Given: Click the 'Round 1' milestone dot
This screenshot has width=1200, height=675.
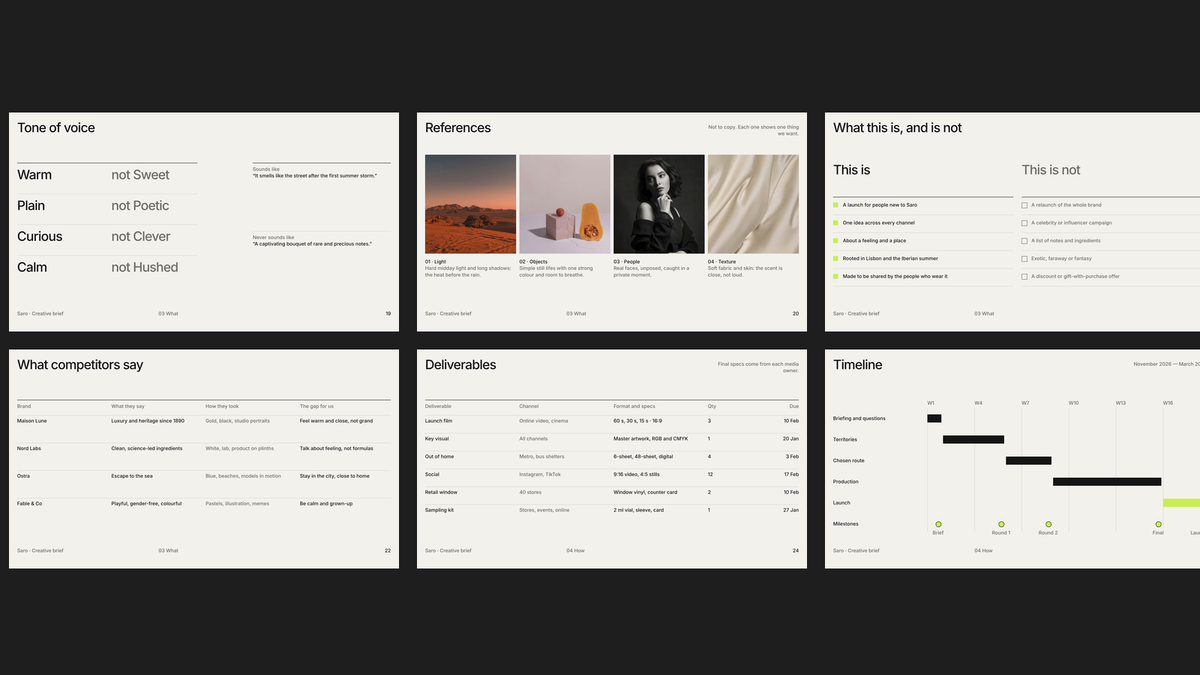Looking at the screenshot, I should [1000, 524].
